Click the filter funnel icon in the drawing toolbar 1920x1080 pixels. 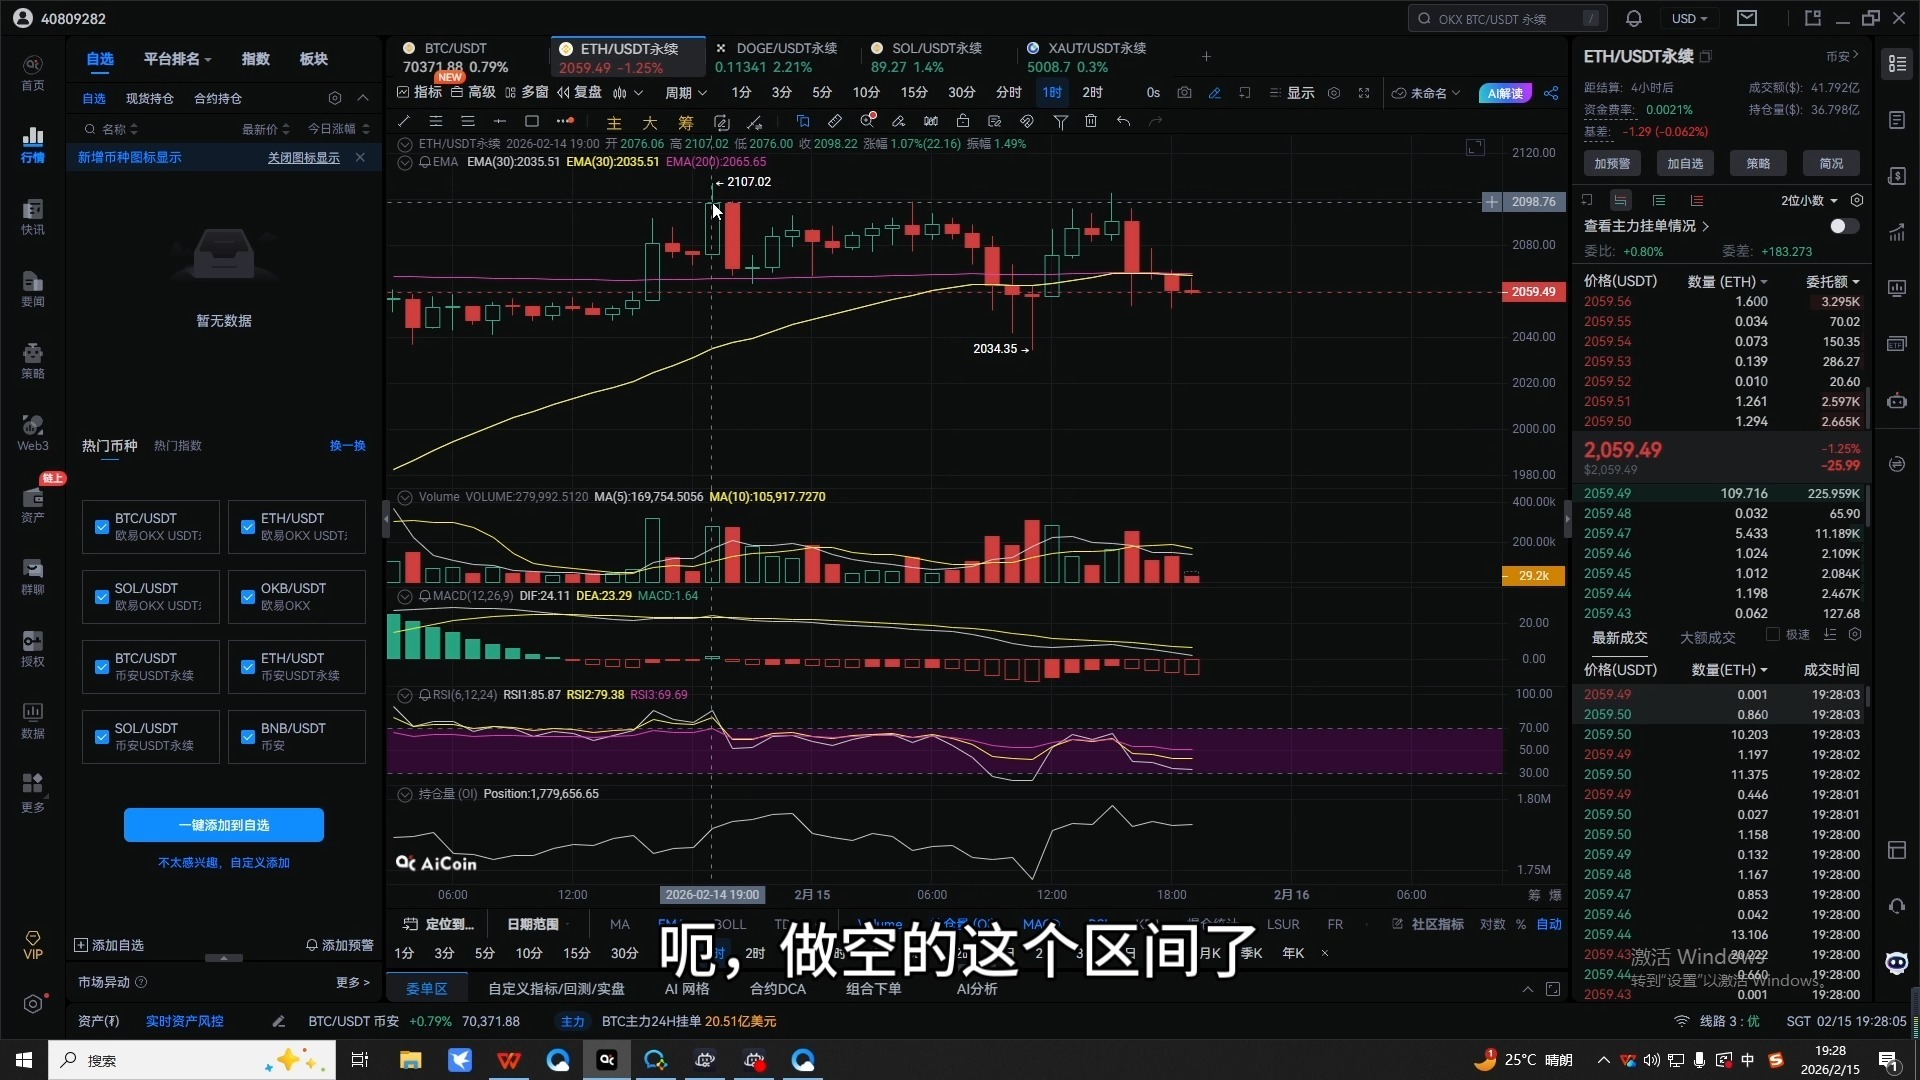point(1060,121)
